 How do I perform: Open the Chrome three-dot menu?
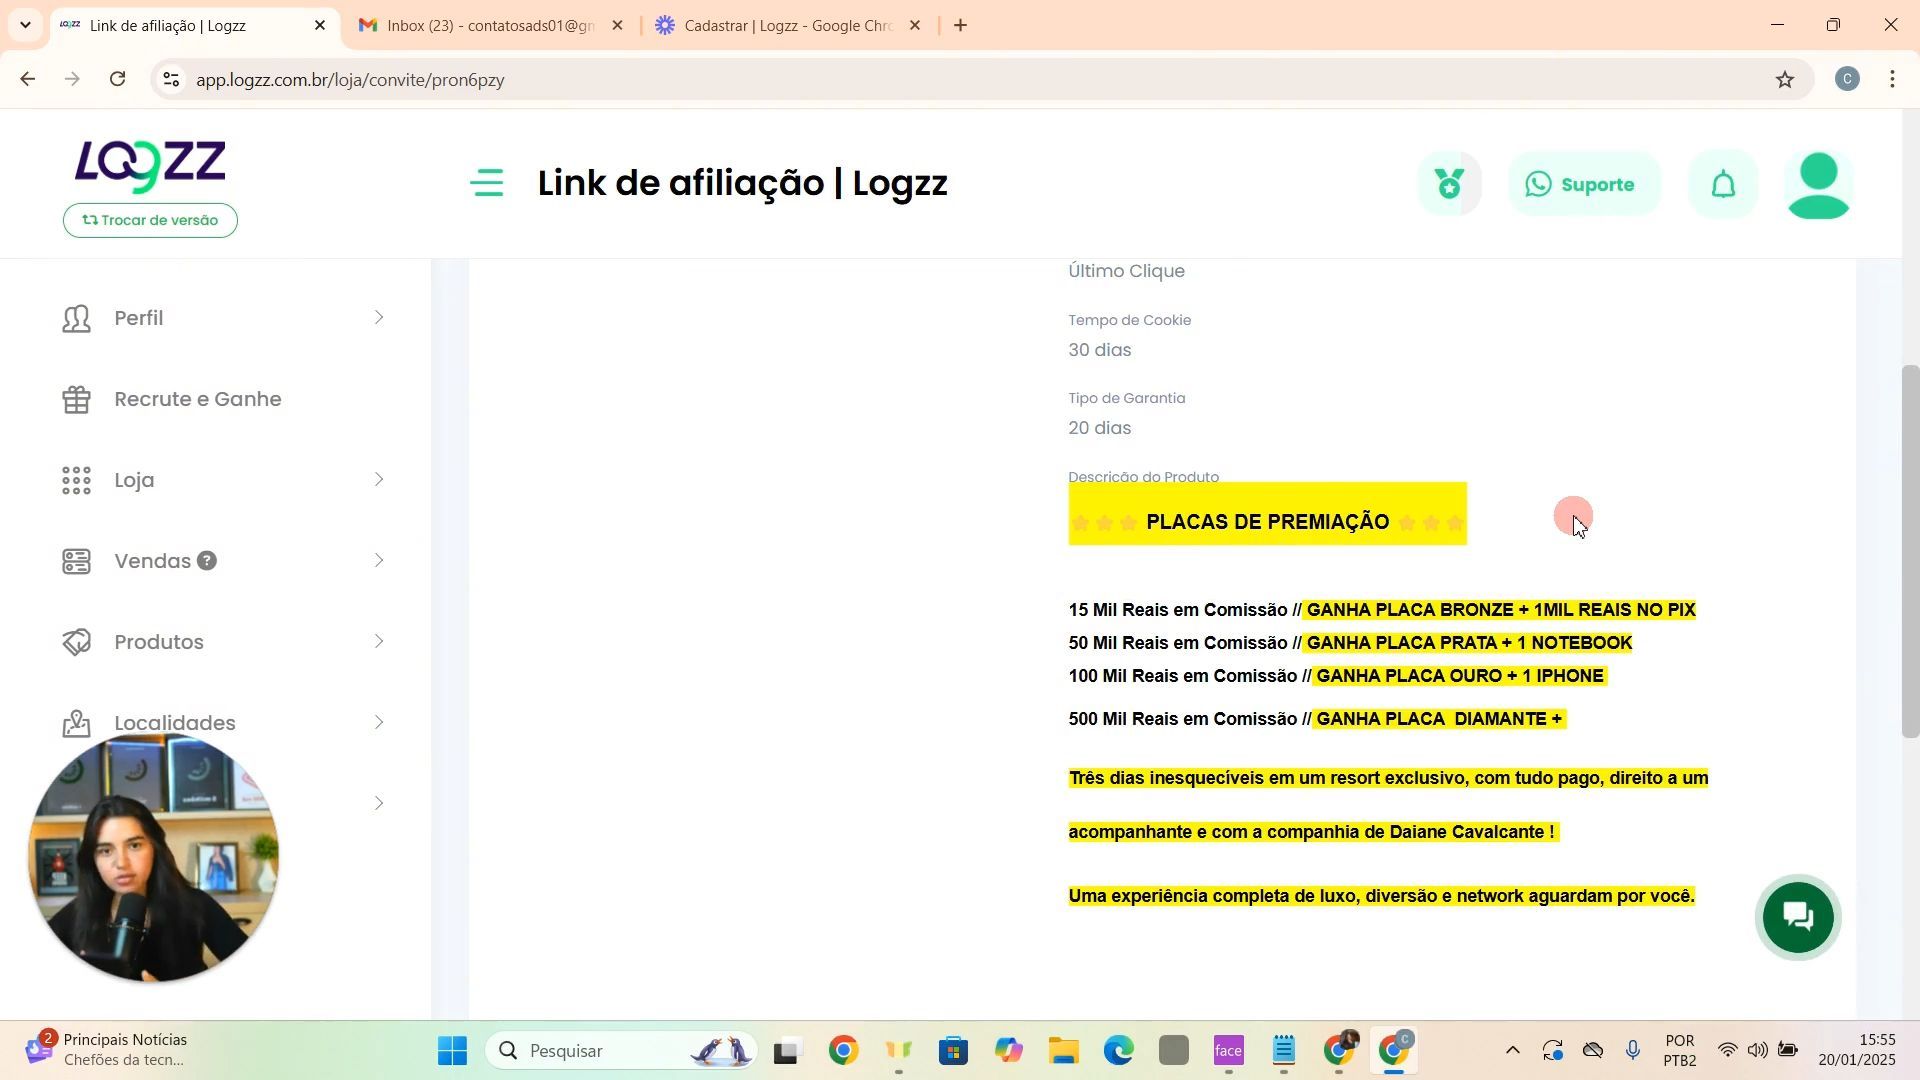[1894, 80]
